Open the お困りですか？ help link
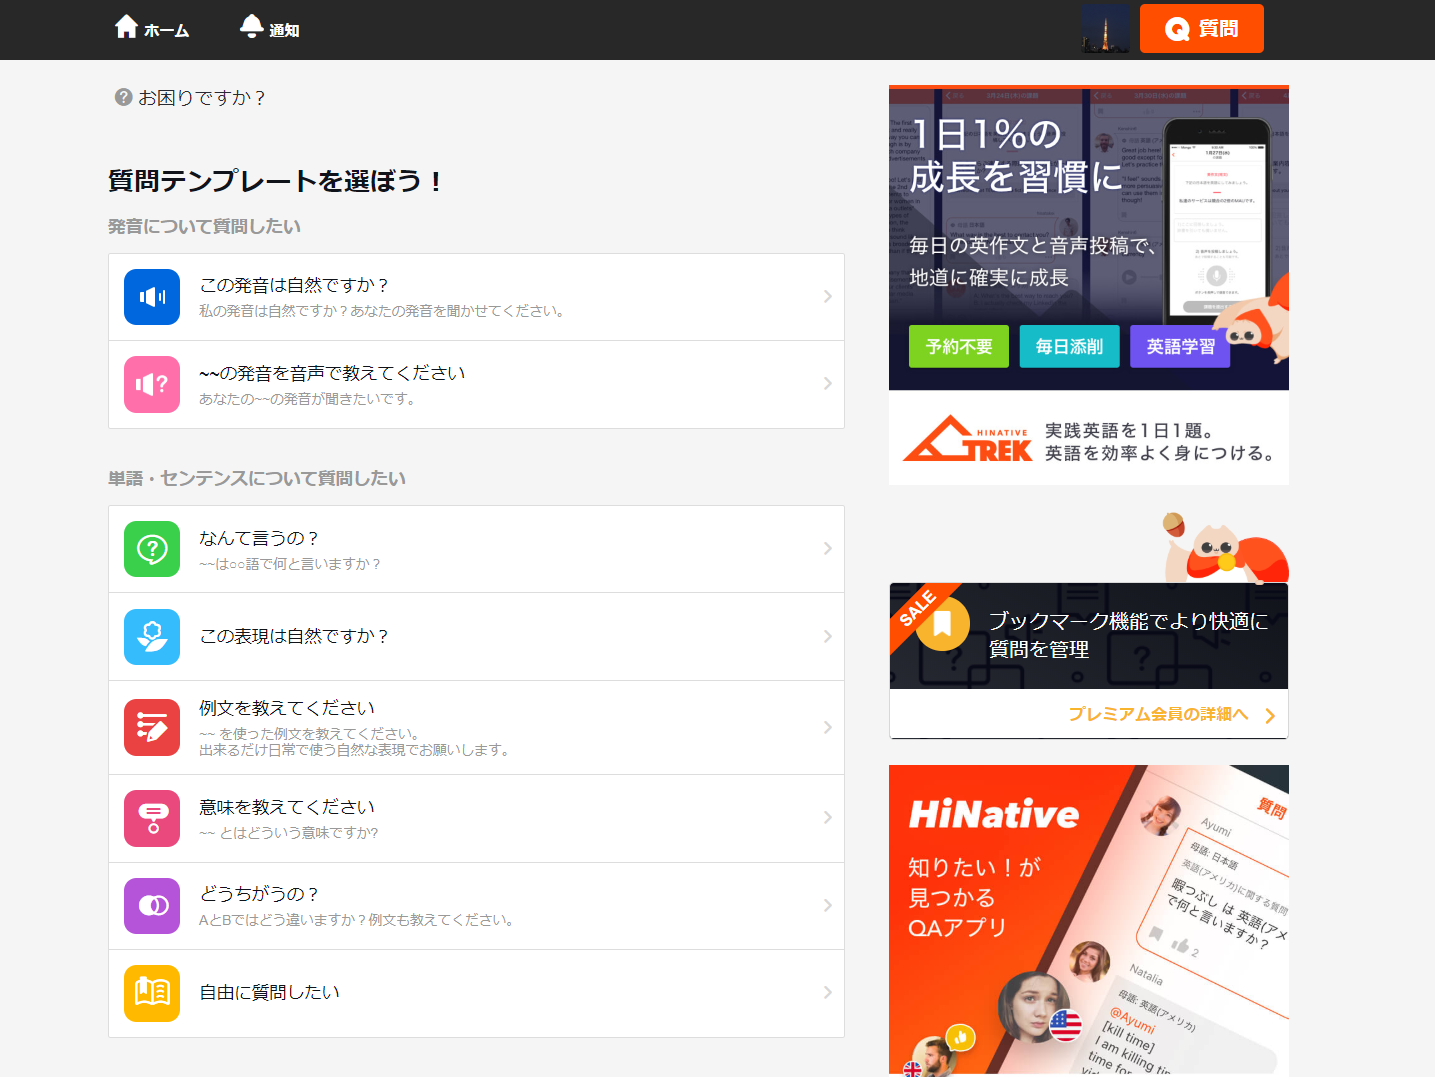 click(201, 97)
